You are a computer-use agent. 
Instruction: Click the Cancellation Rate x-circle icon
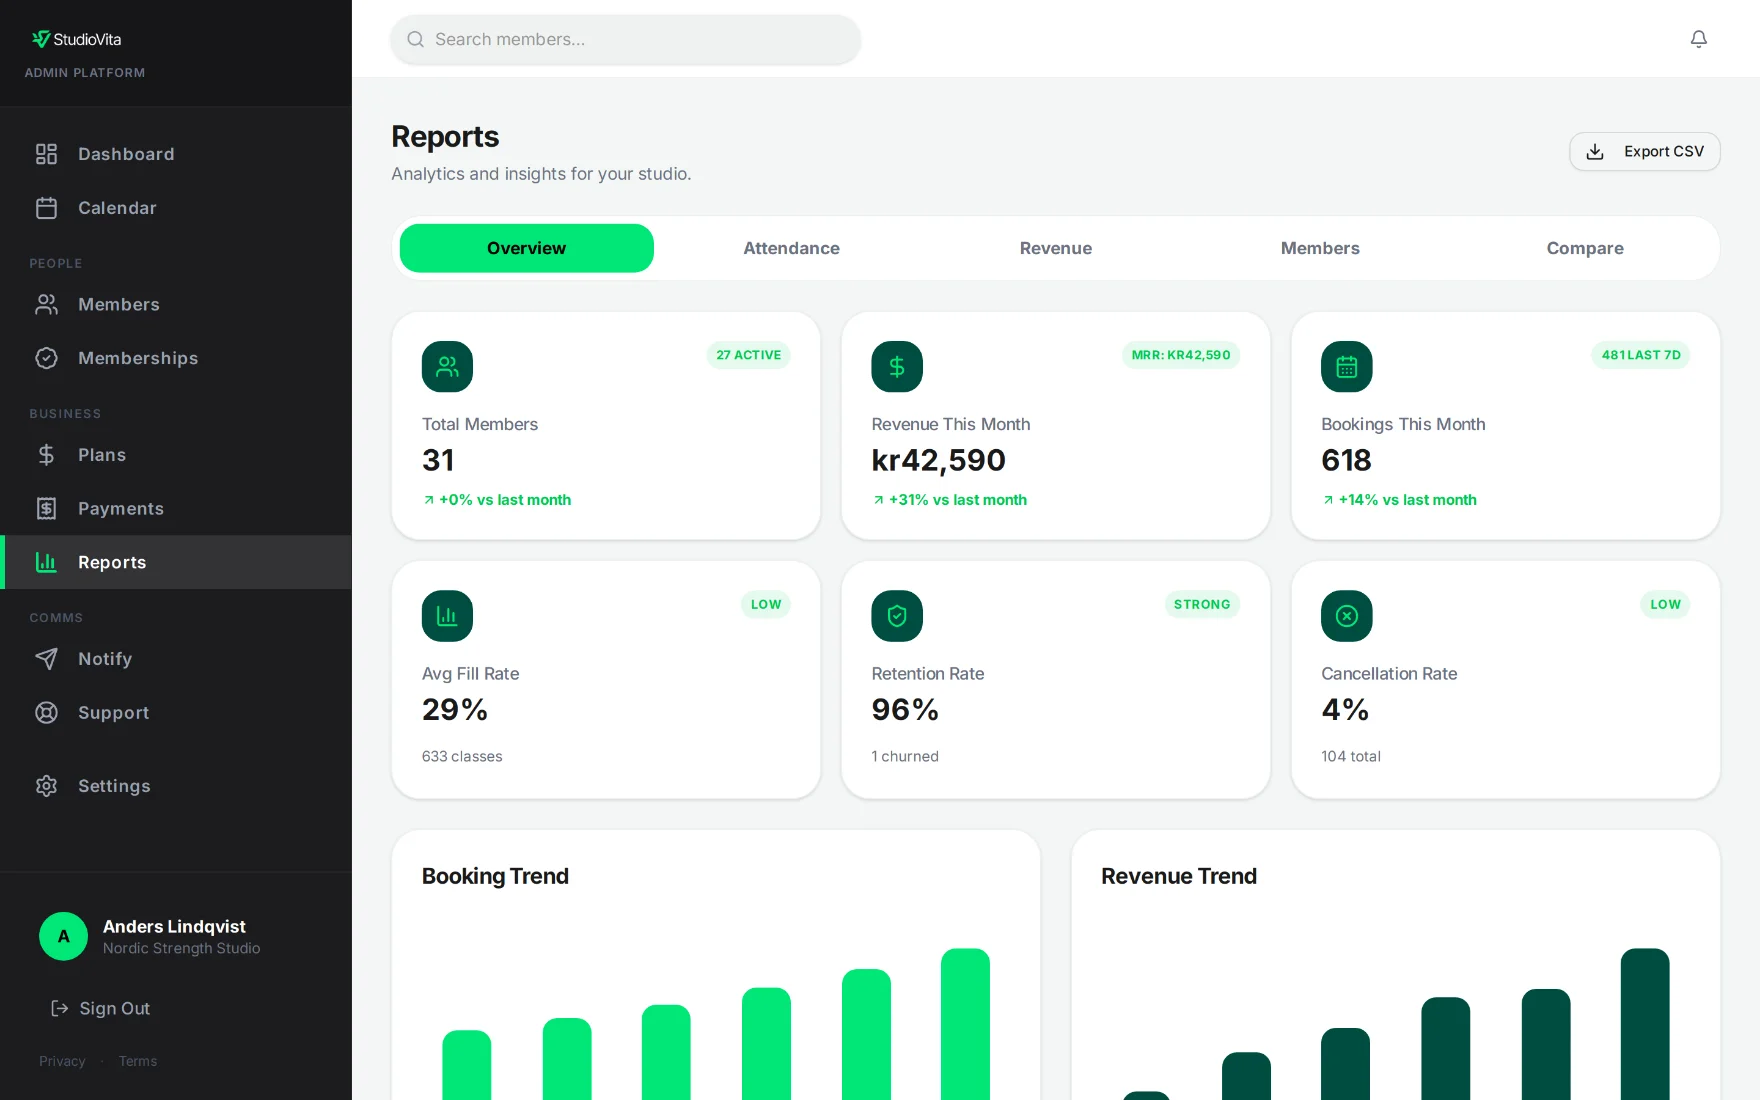click(x=1347, y=616)
